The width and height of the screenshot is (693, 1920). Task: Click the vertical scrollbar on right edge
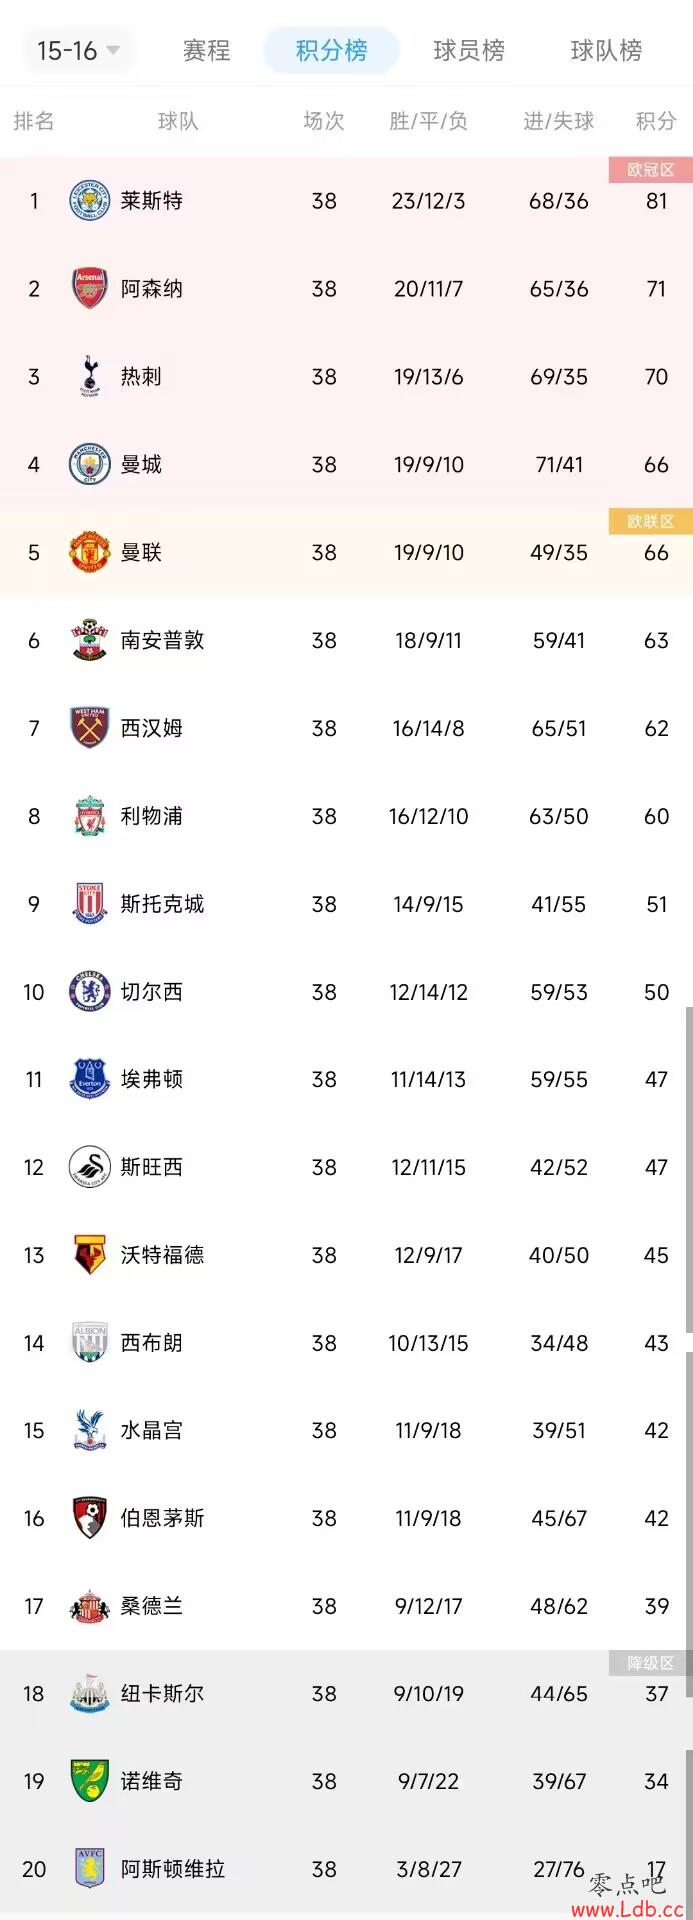(688, 1170)
